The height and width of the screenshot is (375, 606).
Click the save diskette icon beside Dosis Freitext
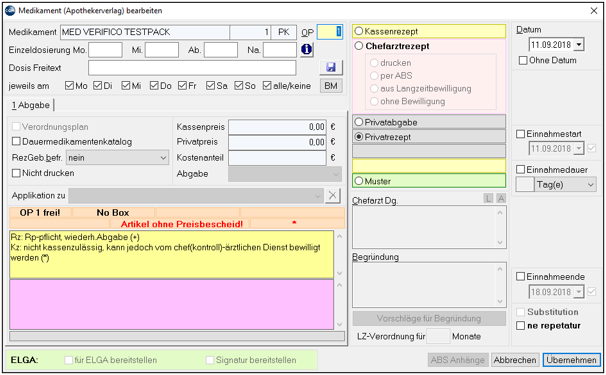point(331,67)
